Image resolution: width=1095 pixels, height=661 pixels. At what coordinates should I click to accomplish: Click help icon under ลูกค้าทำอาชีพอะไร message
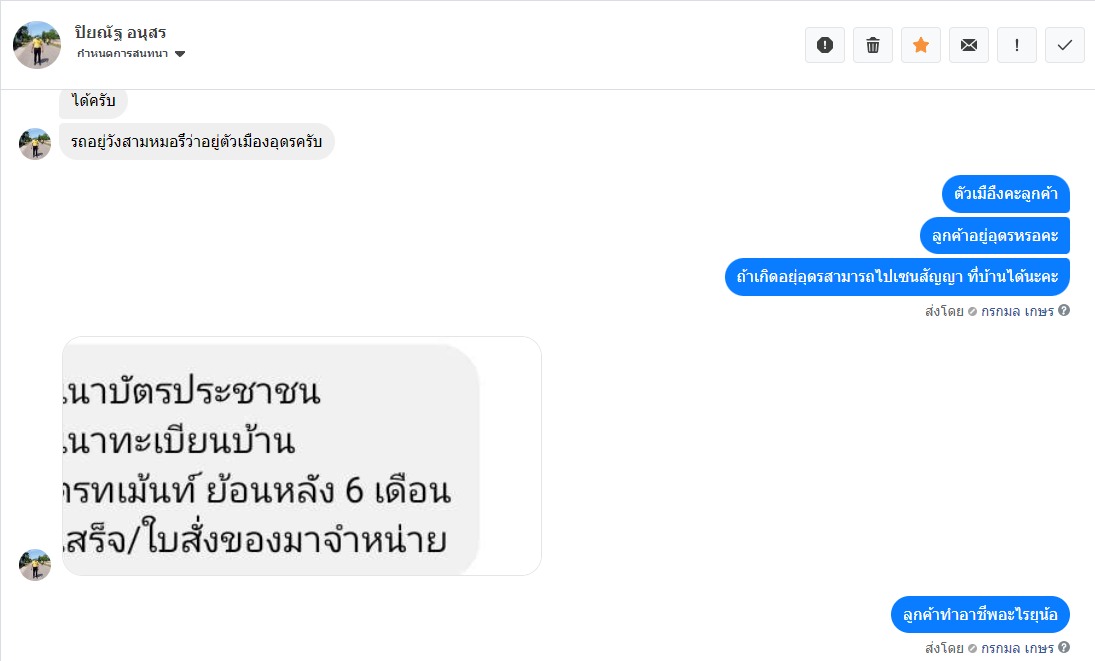coord(1064,648)
